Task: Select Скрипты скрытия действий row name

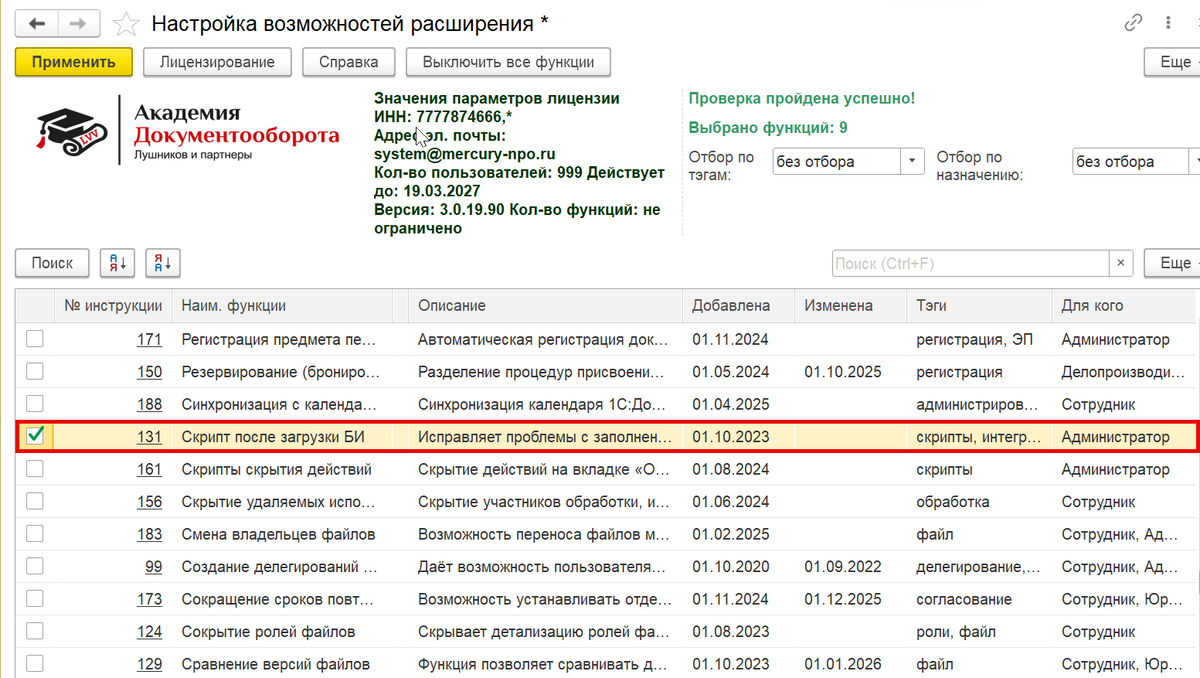Action: click(276, 470)
